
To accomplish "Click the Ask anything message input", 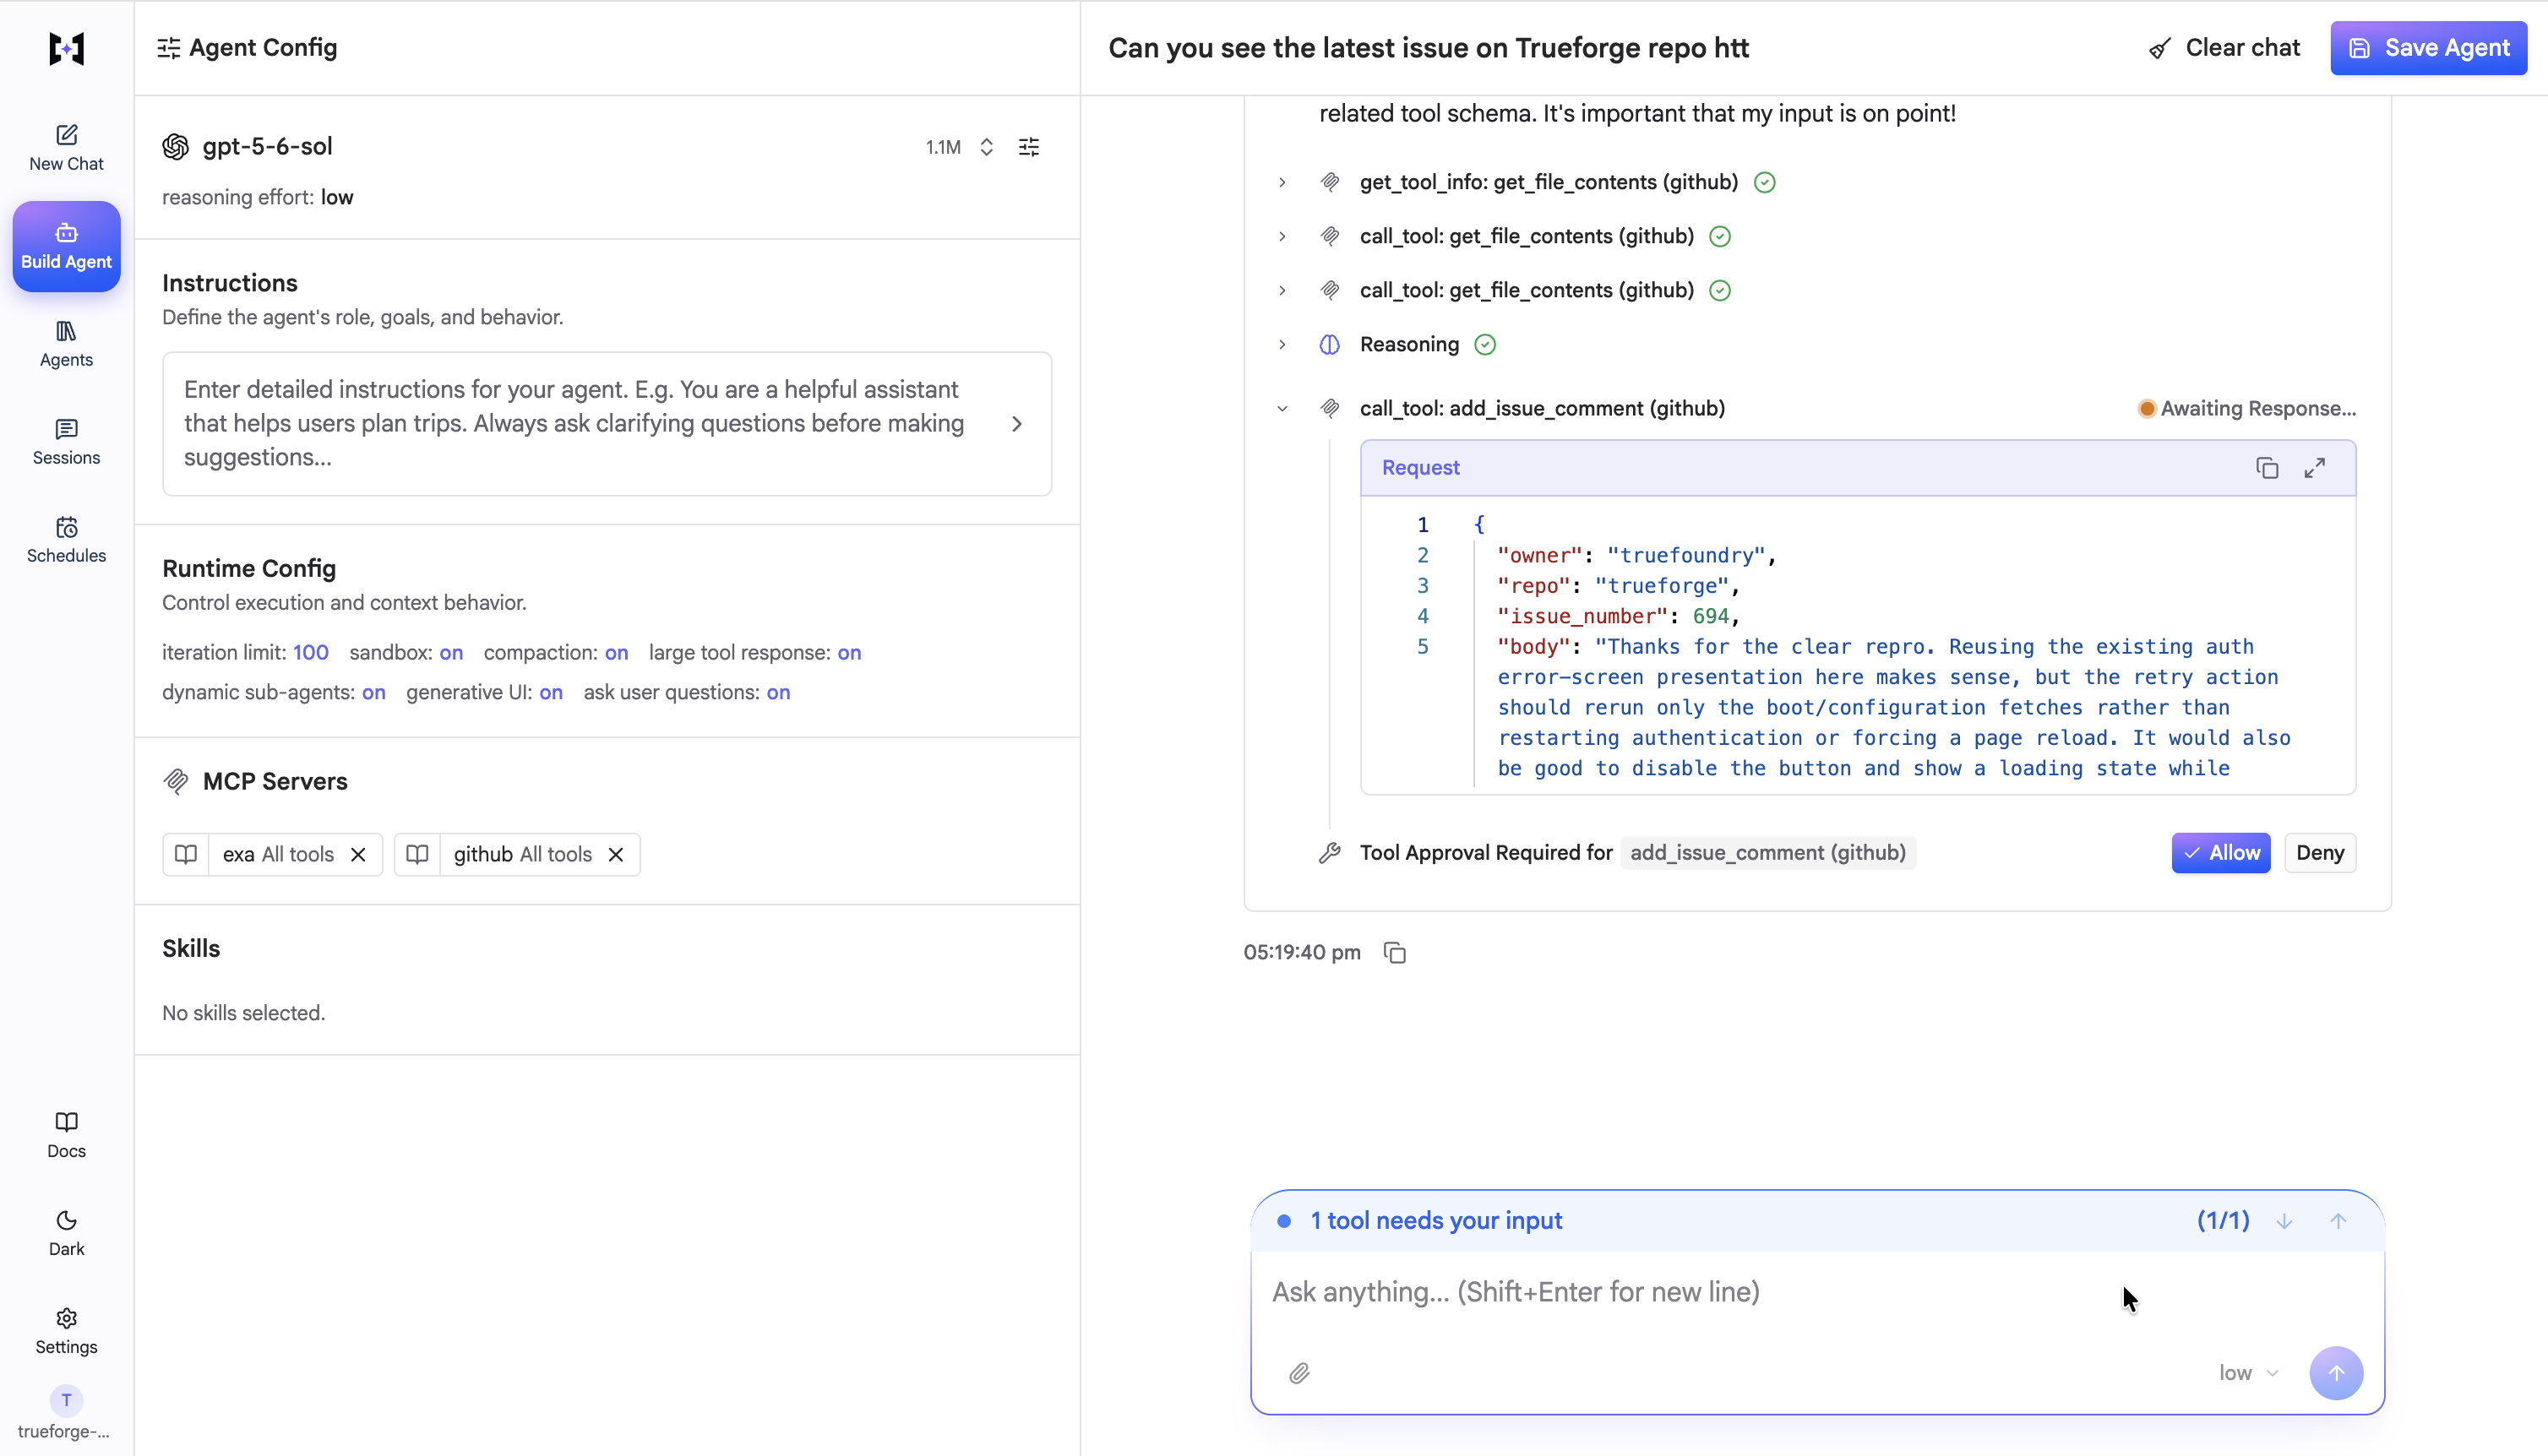I will coord(1817,1292).
